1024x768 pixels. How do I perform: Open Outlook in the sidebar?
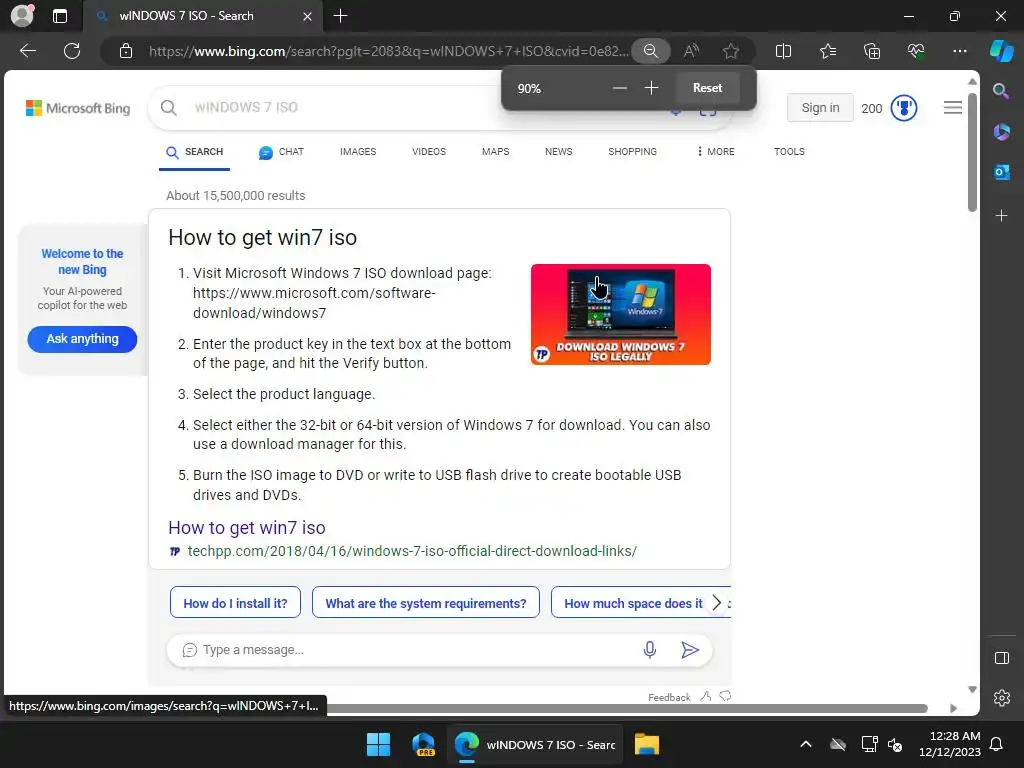click(1001, 172)
